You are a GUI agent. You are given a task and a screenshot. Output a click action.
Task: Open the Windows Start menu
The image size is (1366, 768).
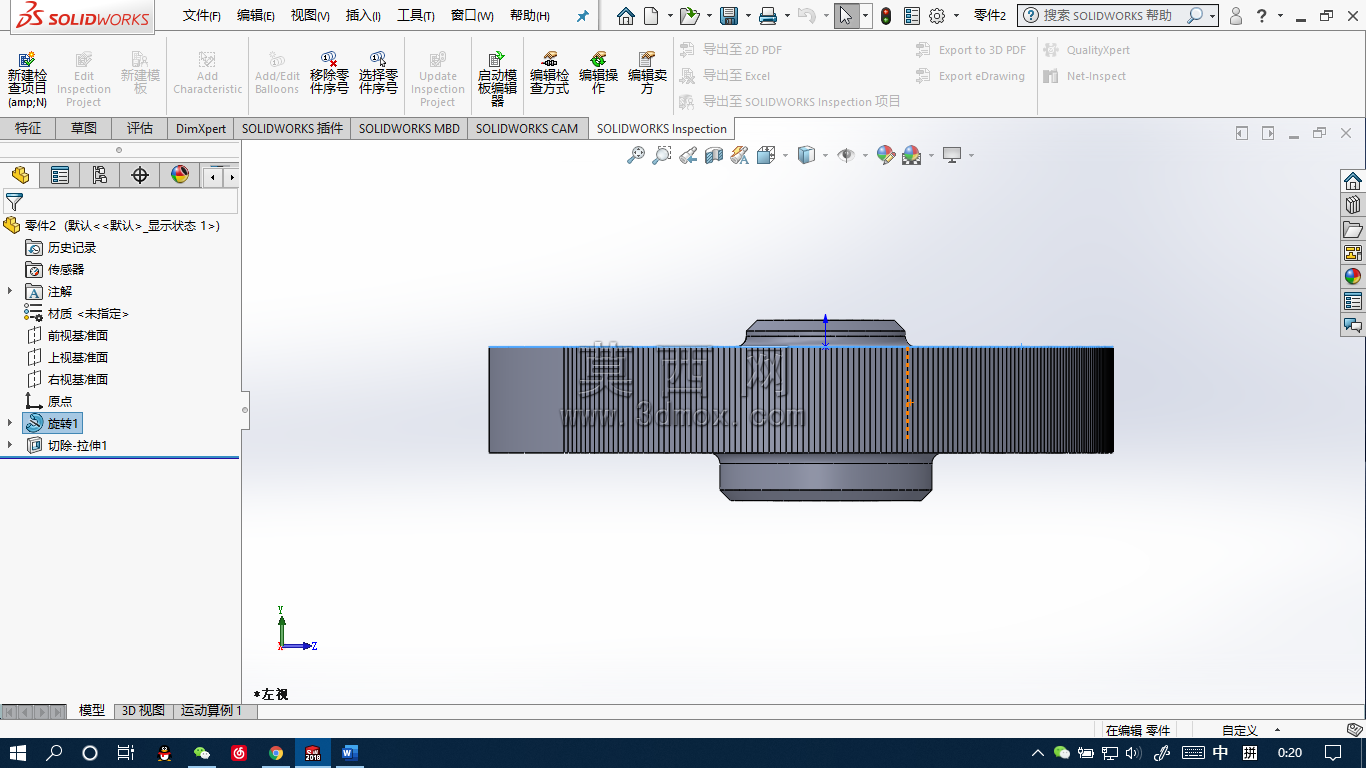pos(18,753)
